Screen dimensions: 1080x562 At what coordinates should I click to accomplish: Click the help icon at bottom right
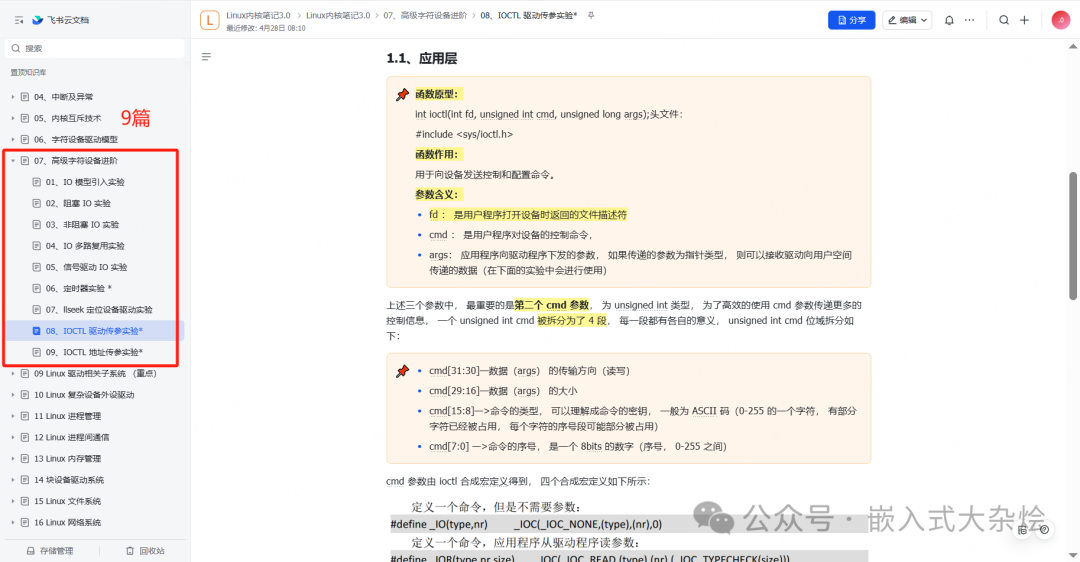1045,530
